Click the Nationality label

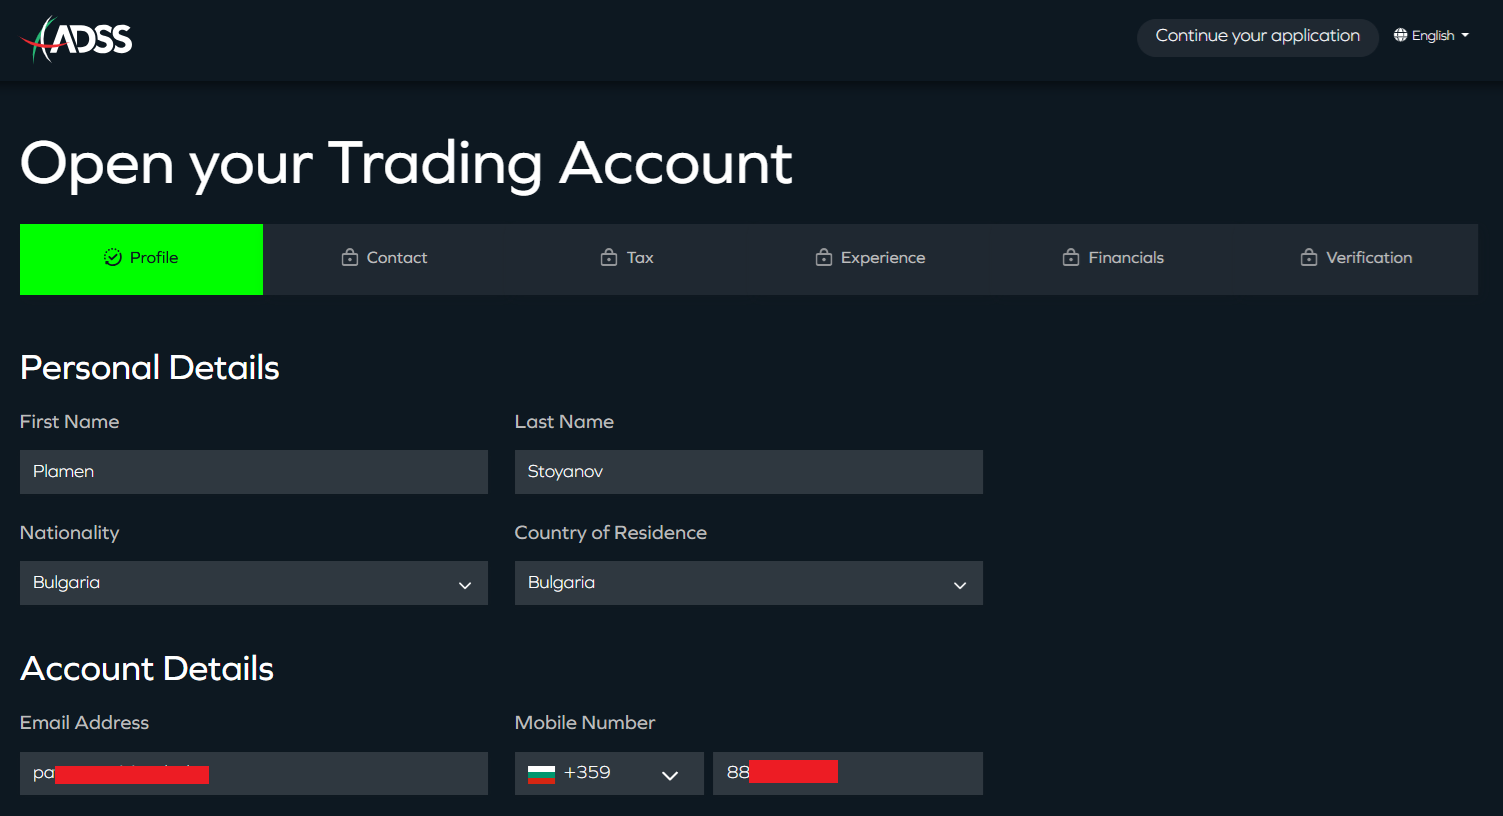tap(70, 533)
